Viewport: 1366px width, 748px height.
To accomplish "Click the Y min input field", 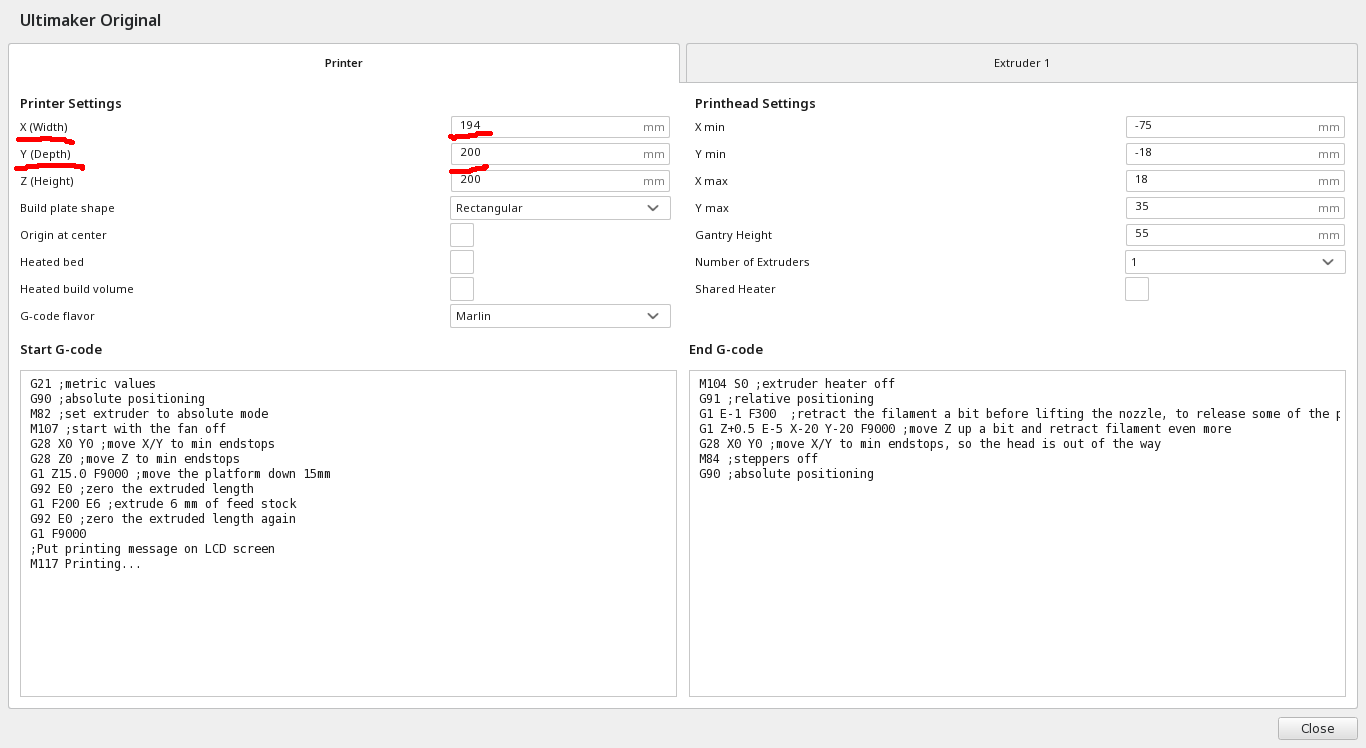I will (1222, 154).
